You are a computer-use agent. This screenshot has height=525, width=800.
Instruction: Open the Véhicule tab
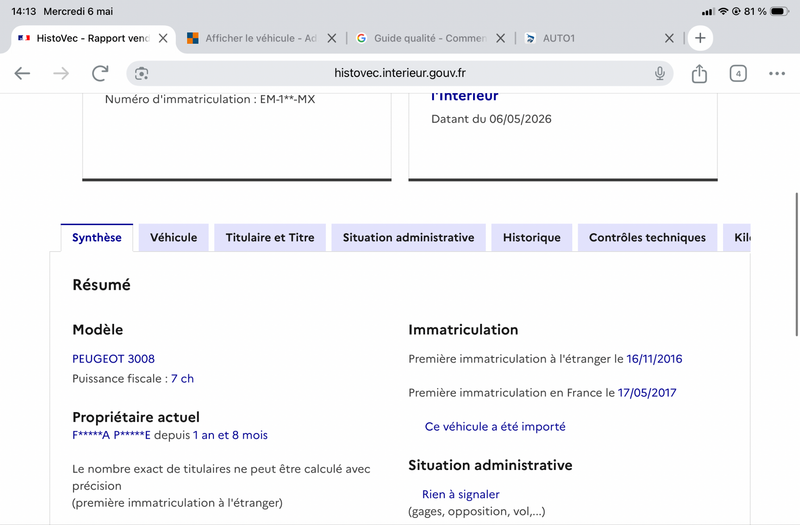tap(173, 238)
